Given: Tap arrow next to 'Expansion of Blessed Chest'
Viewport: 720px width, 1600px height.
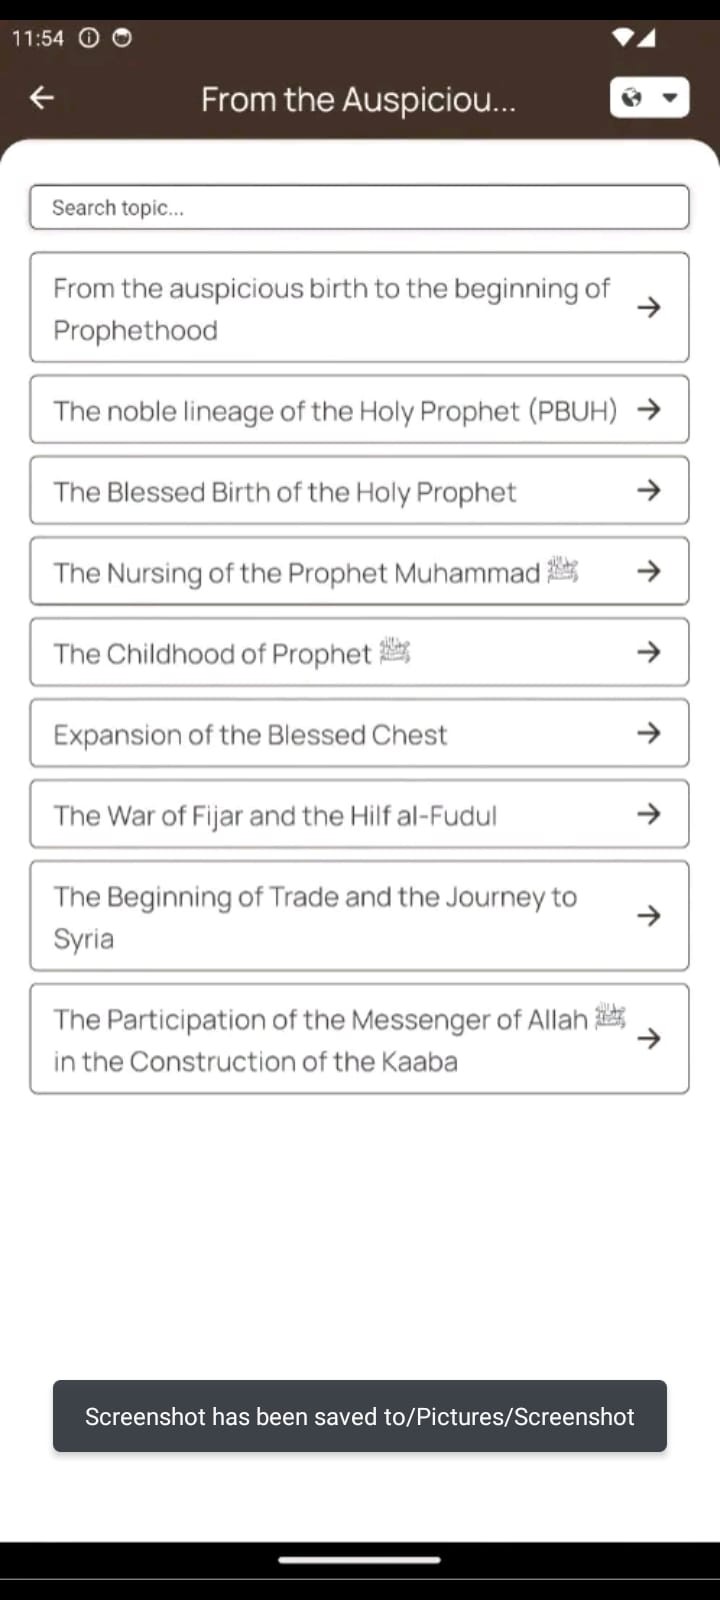Looking at the screenshot, I should (649, 733).
